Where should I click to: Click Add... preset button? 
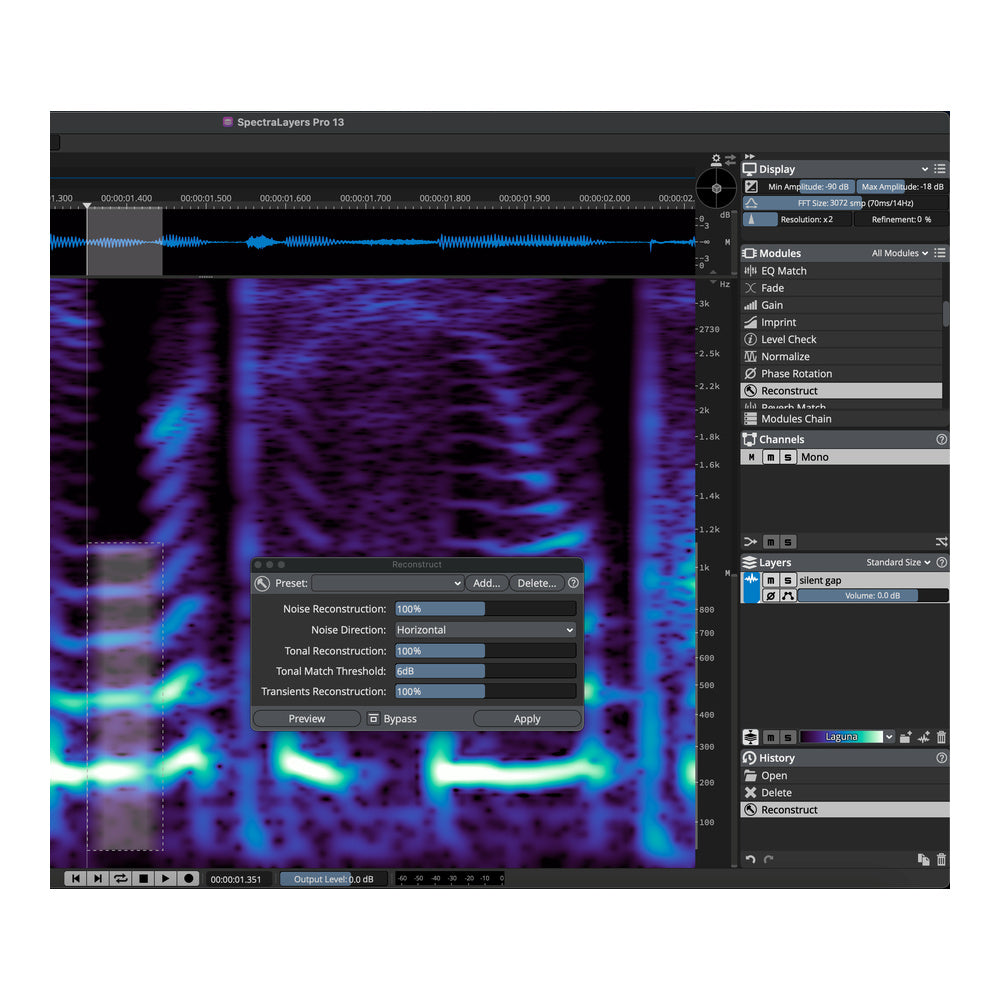tap(487, 583)
